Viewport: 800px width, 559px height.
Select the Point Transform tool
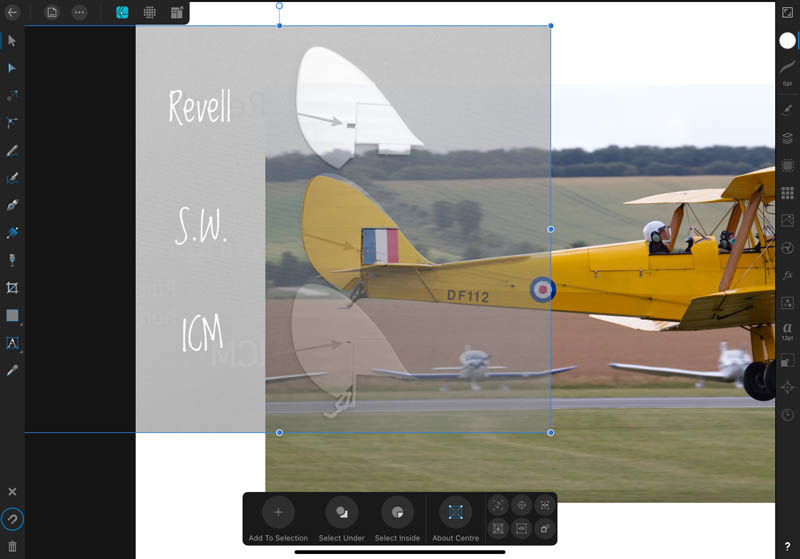pyautogui.click(x=12, y=95)
